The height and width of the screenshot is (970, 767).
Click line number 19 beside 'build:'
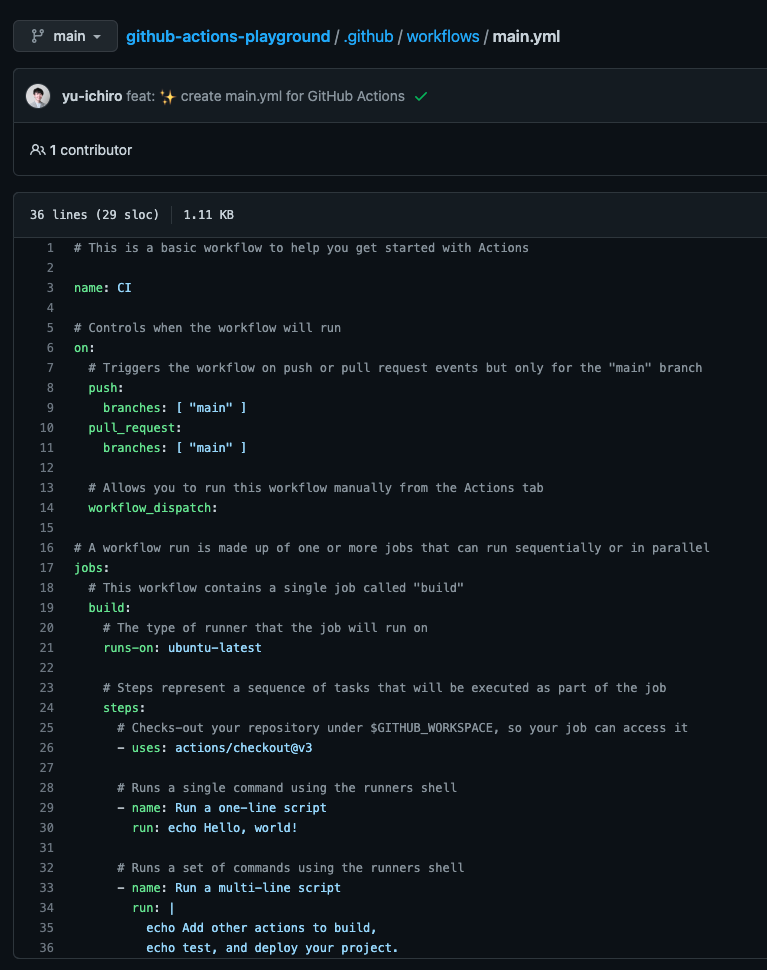pyautogui.click(x=46, y=607)
